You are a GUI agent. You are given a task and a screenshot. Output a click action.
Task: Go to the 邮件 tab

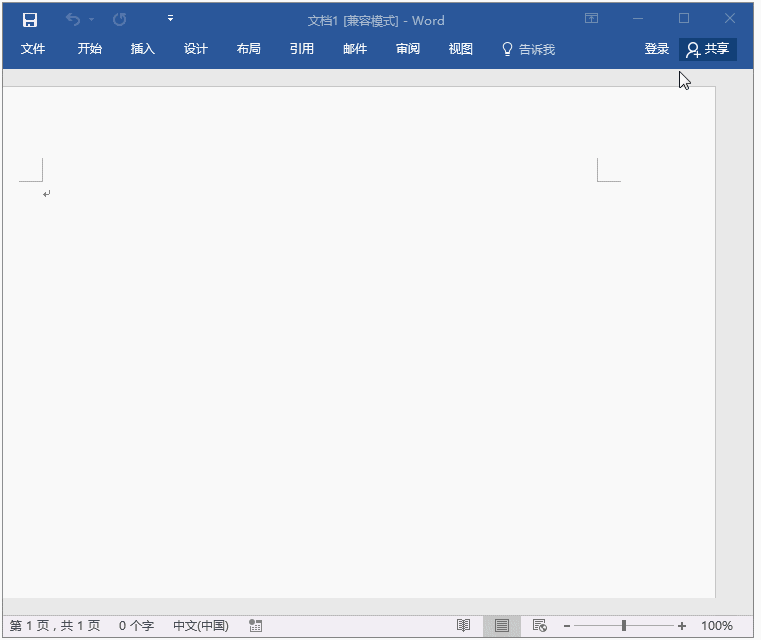355,49
